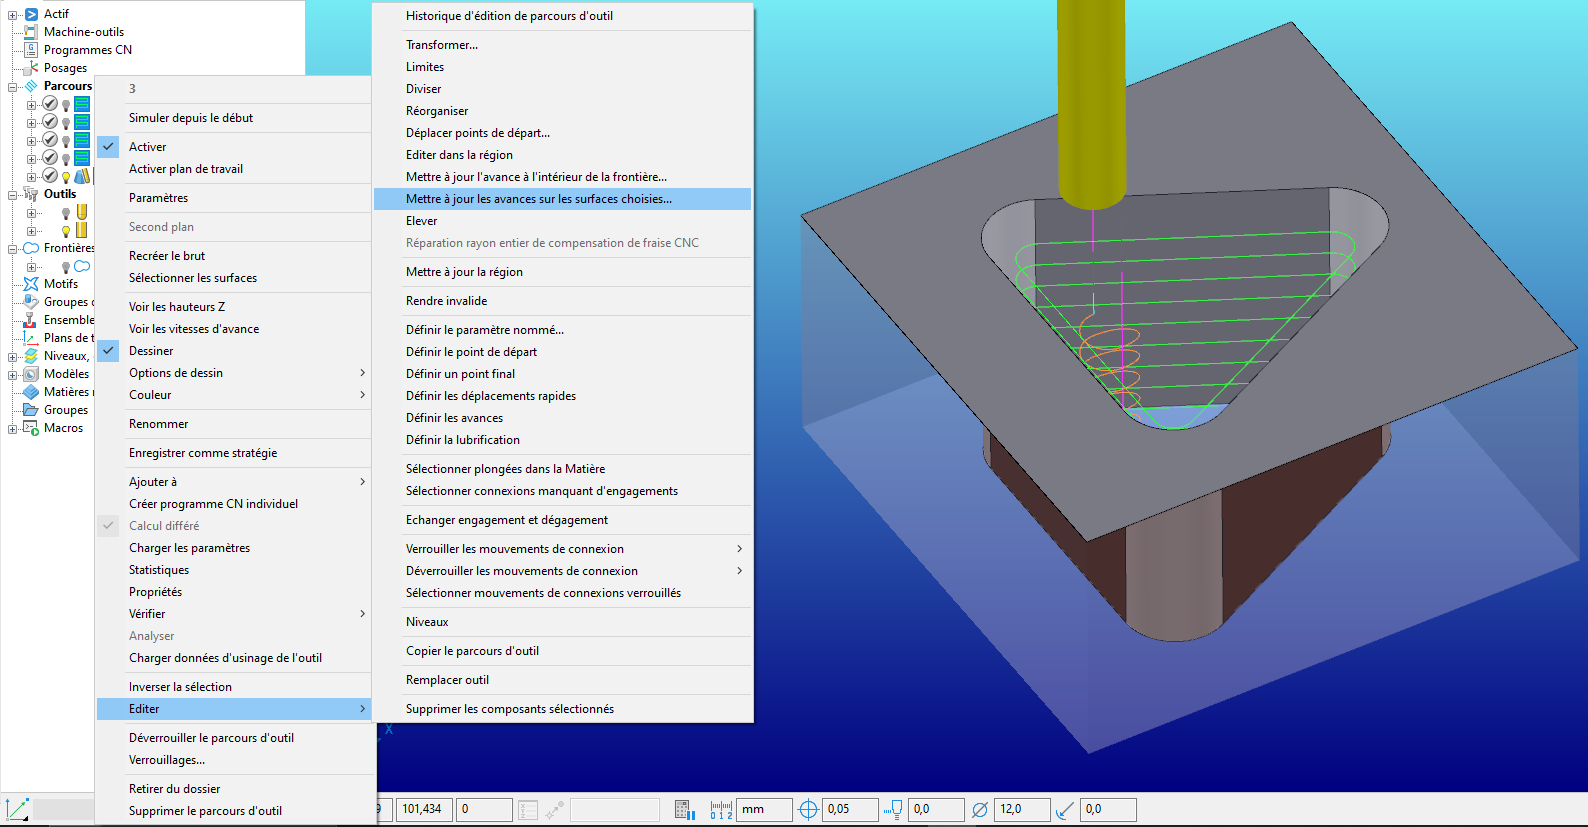Click the Machine-outils icon in explorer

coord(31,32)
